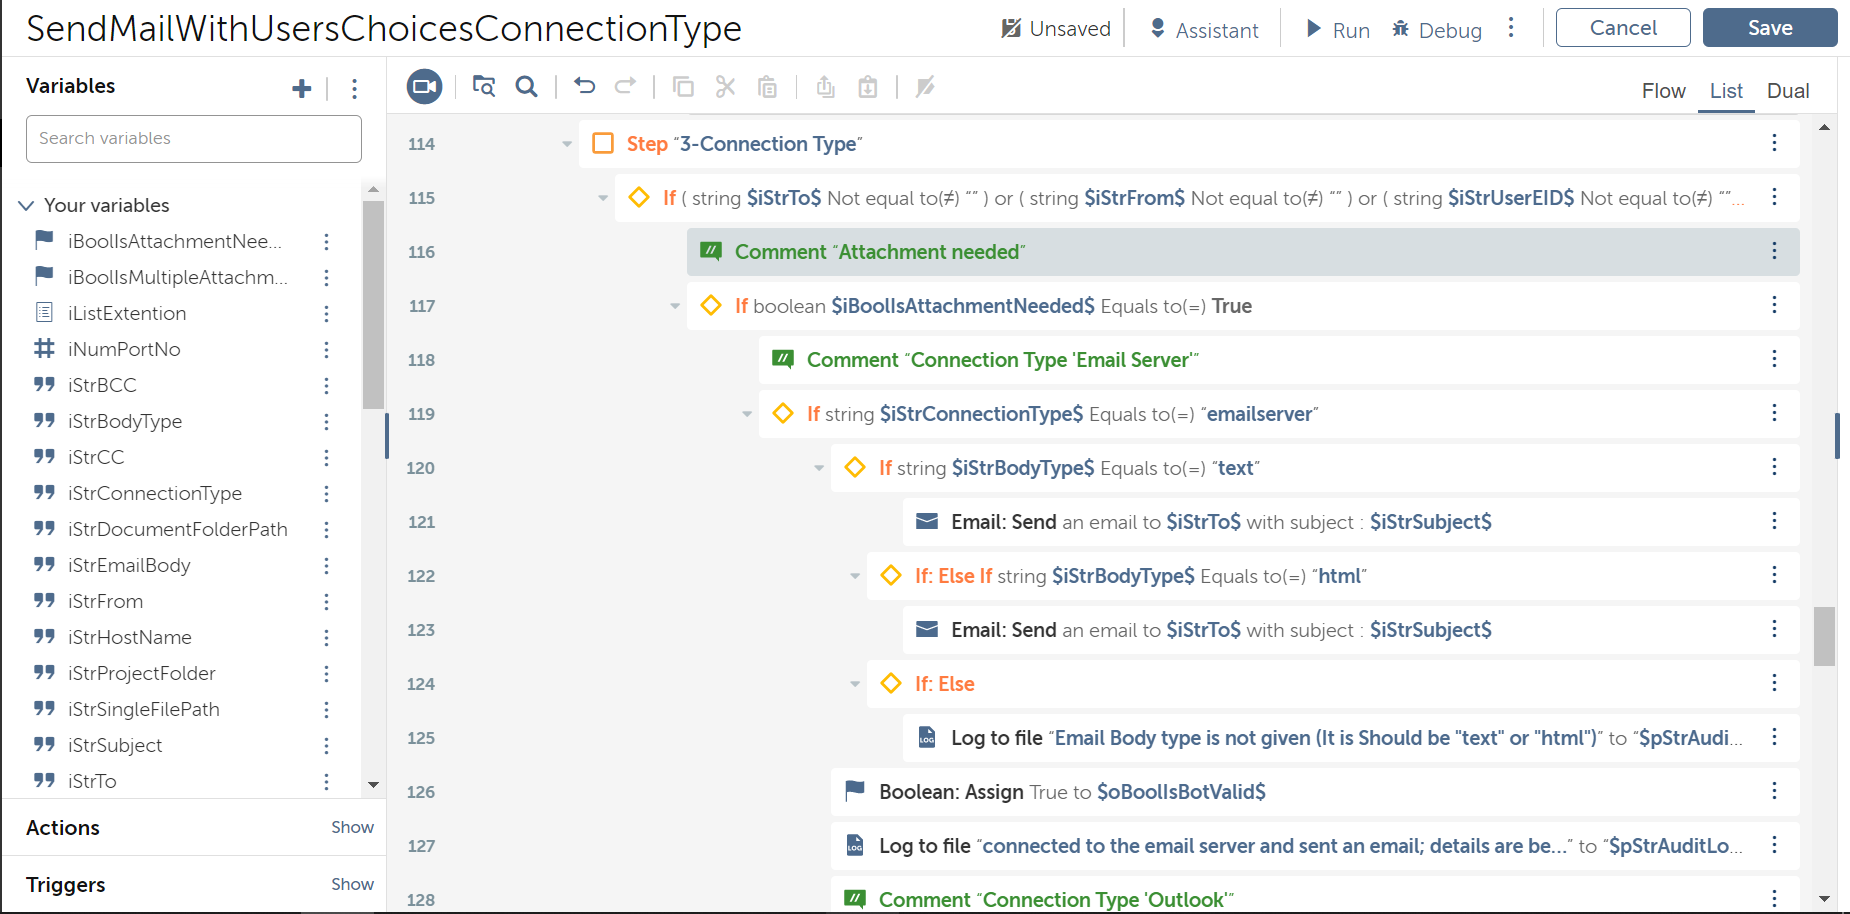Start the recorder from the toolbar
Viewport: 1850px width, 914px height.
click(424, 87)
